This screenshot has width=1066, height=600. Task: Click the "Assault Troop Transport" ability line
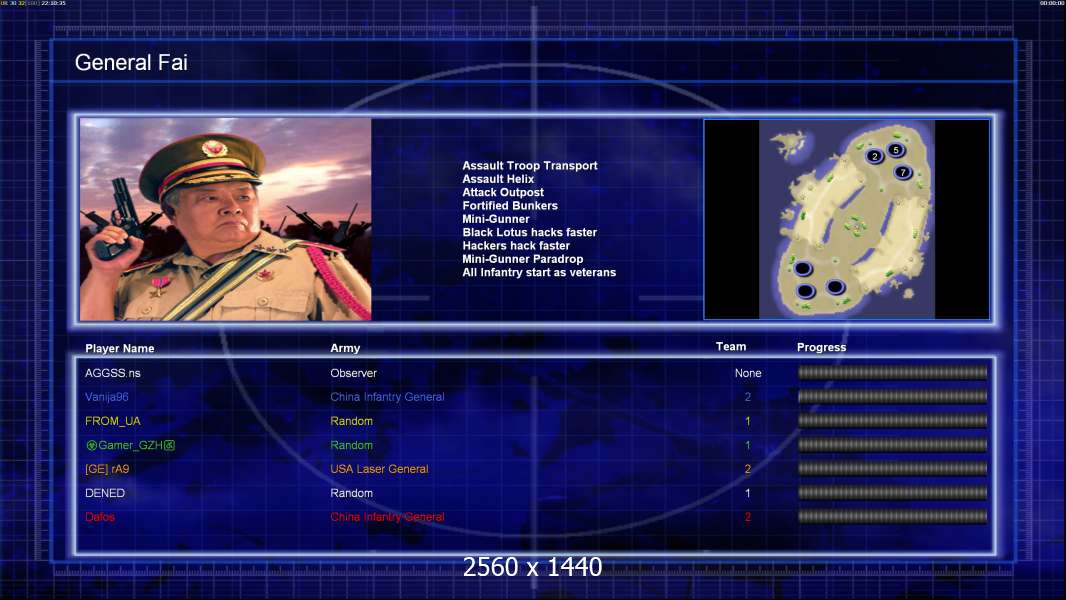point(530,165)
